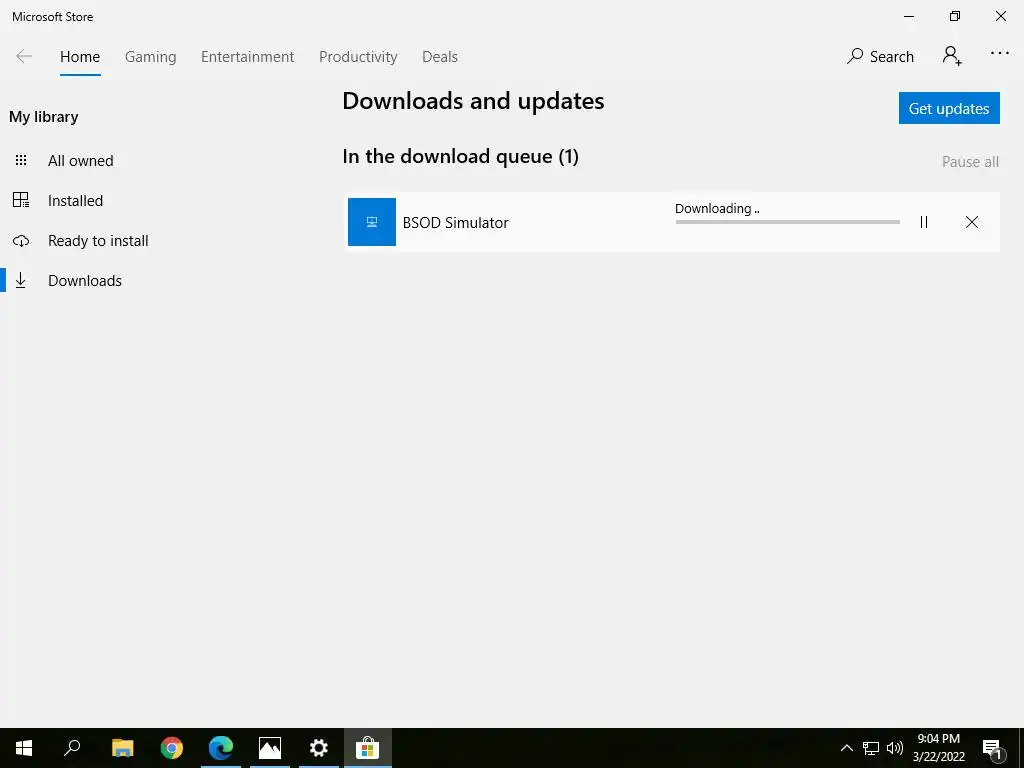Click Pause all downloads
The width and height of the screenshot is (1024, 768).
coord(970,161)
